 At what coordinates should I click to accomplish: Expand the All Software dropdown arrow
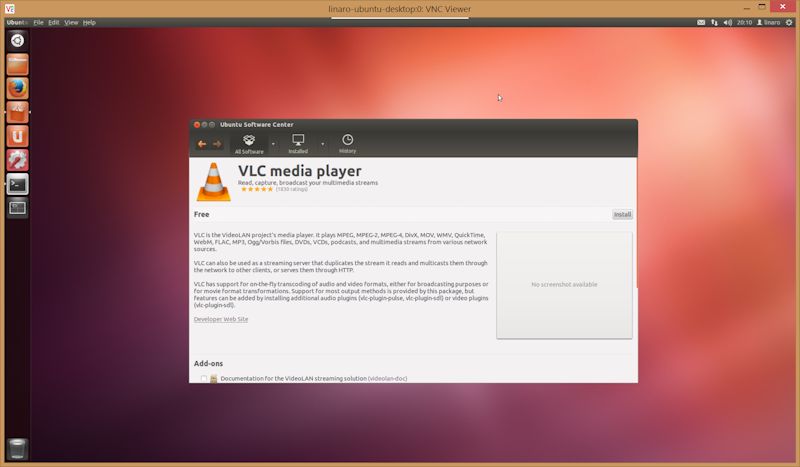273,144
